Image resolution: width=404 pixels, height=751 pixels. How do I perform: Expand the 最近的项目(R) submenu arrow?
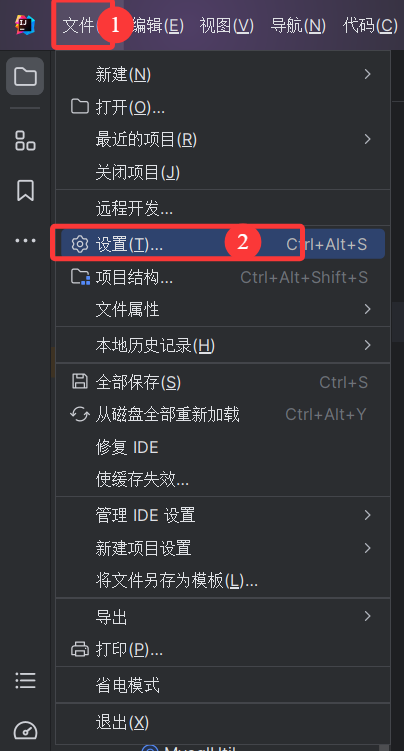click(368, 139)
